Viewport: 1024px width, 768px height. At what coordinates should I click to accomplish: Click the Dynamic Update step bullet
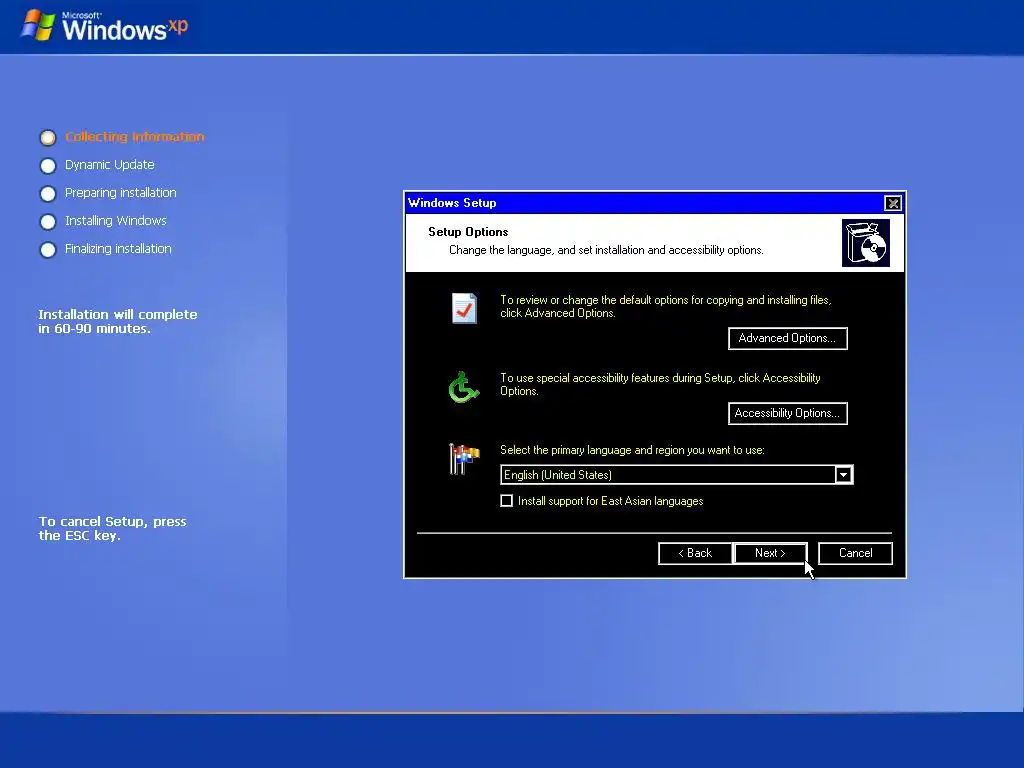pos(48,166)
